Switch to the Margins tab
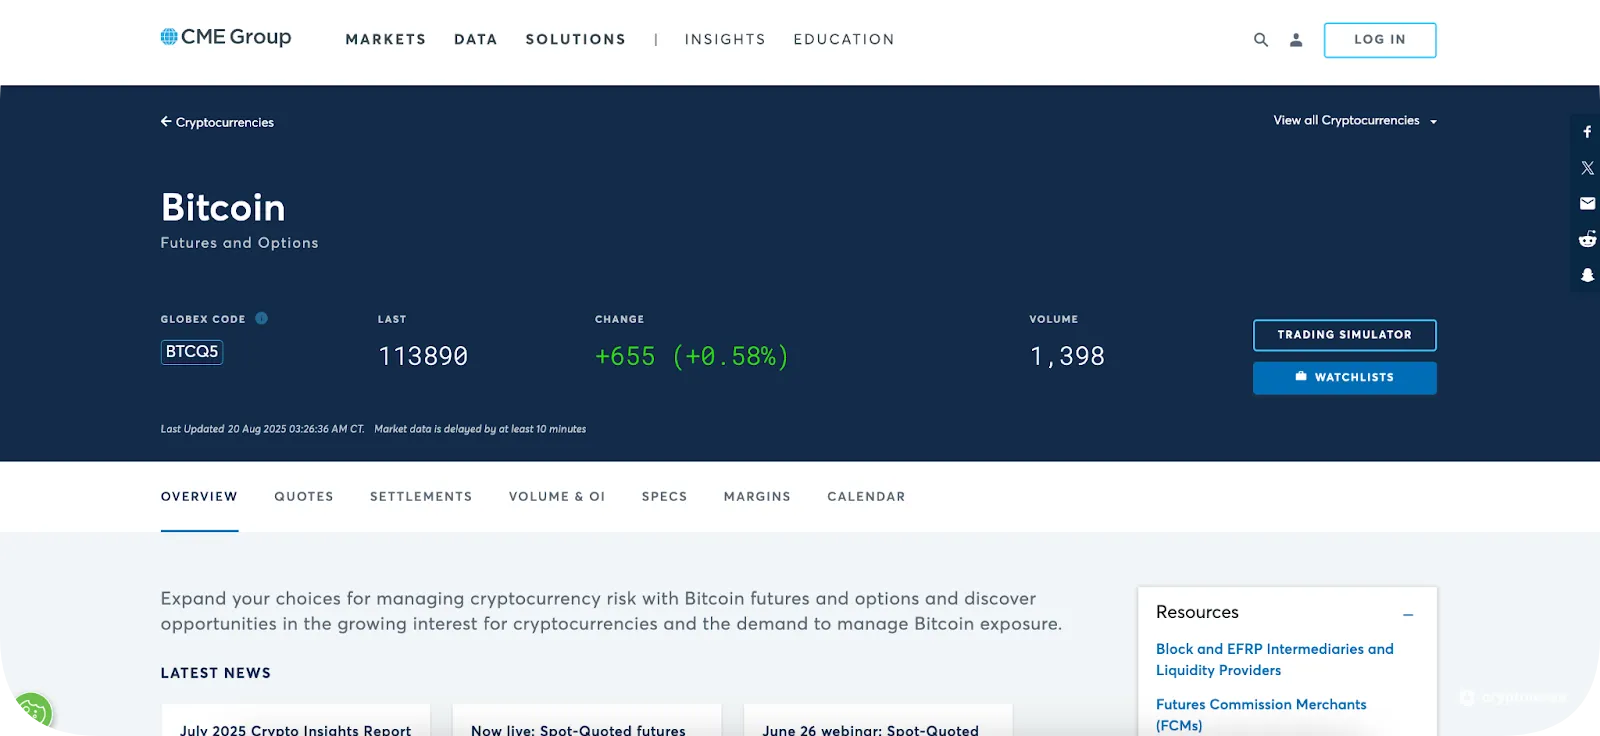 coord(757,497)
